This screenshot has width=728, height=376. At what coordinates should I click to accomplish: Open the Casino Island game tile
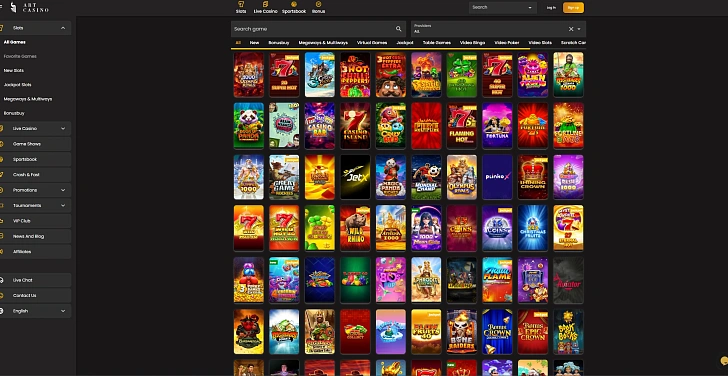coord(355,126)
